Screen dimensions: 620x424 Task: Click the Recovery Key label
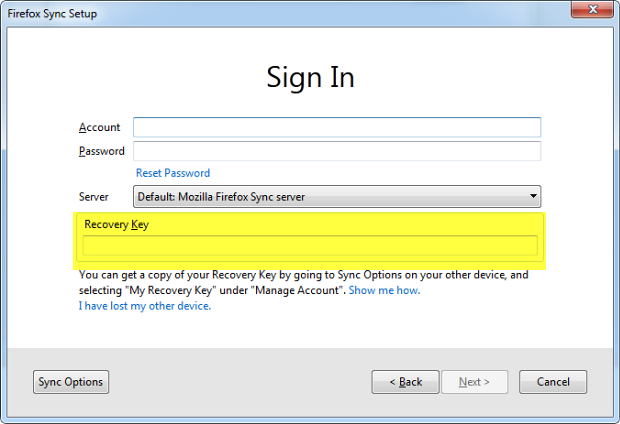coord(116,225)
